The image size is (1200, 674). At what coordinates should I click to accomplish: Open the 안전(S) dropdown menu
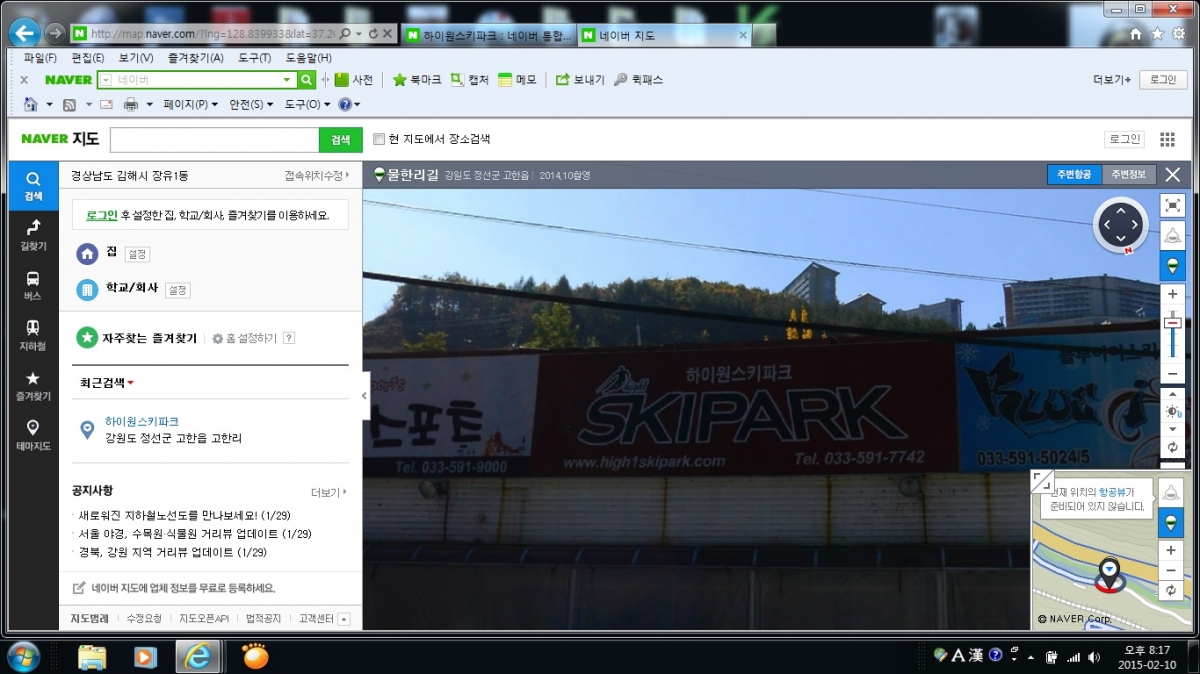(252, 104)
